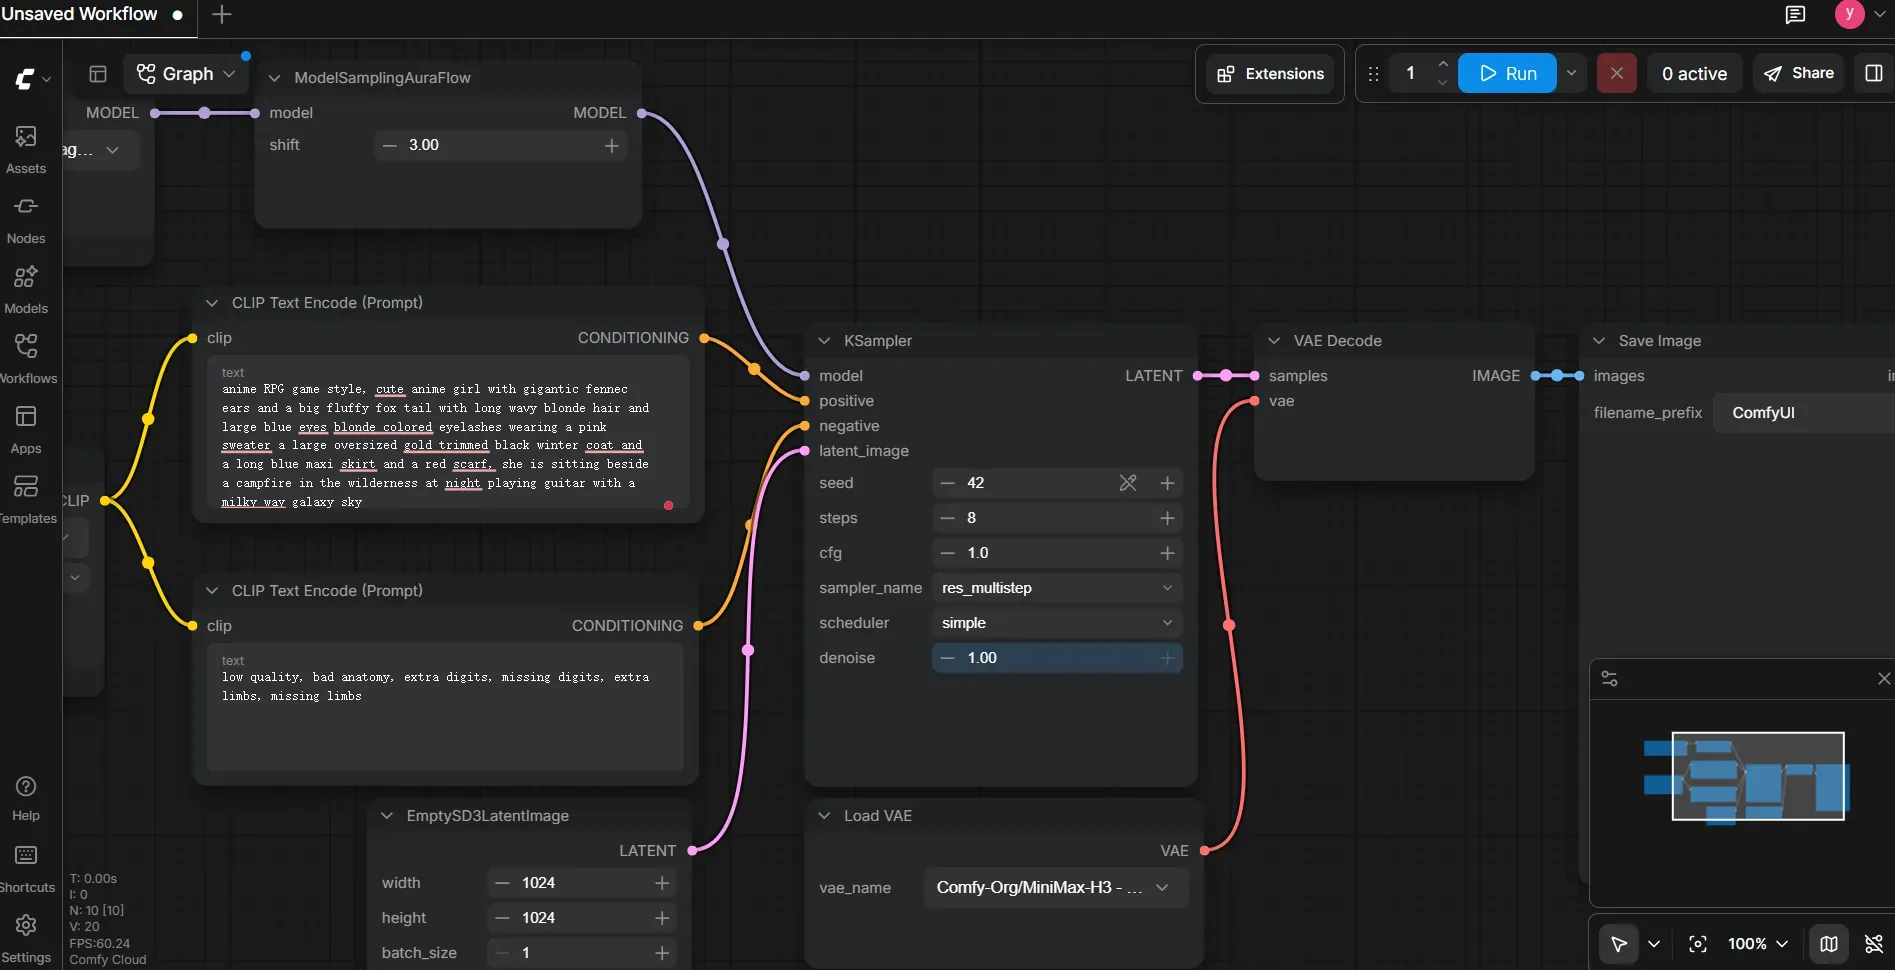Increase batch_size with plus
The image size is (1895, 970).
pos(661,953)
